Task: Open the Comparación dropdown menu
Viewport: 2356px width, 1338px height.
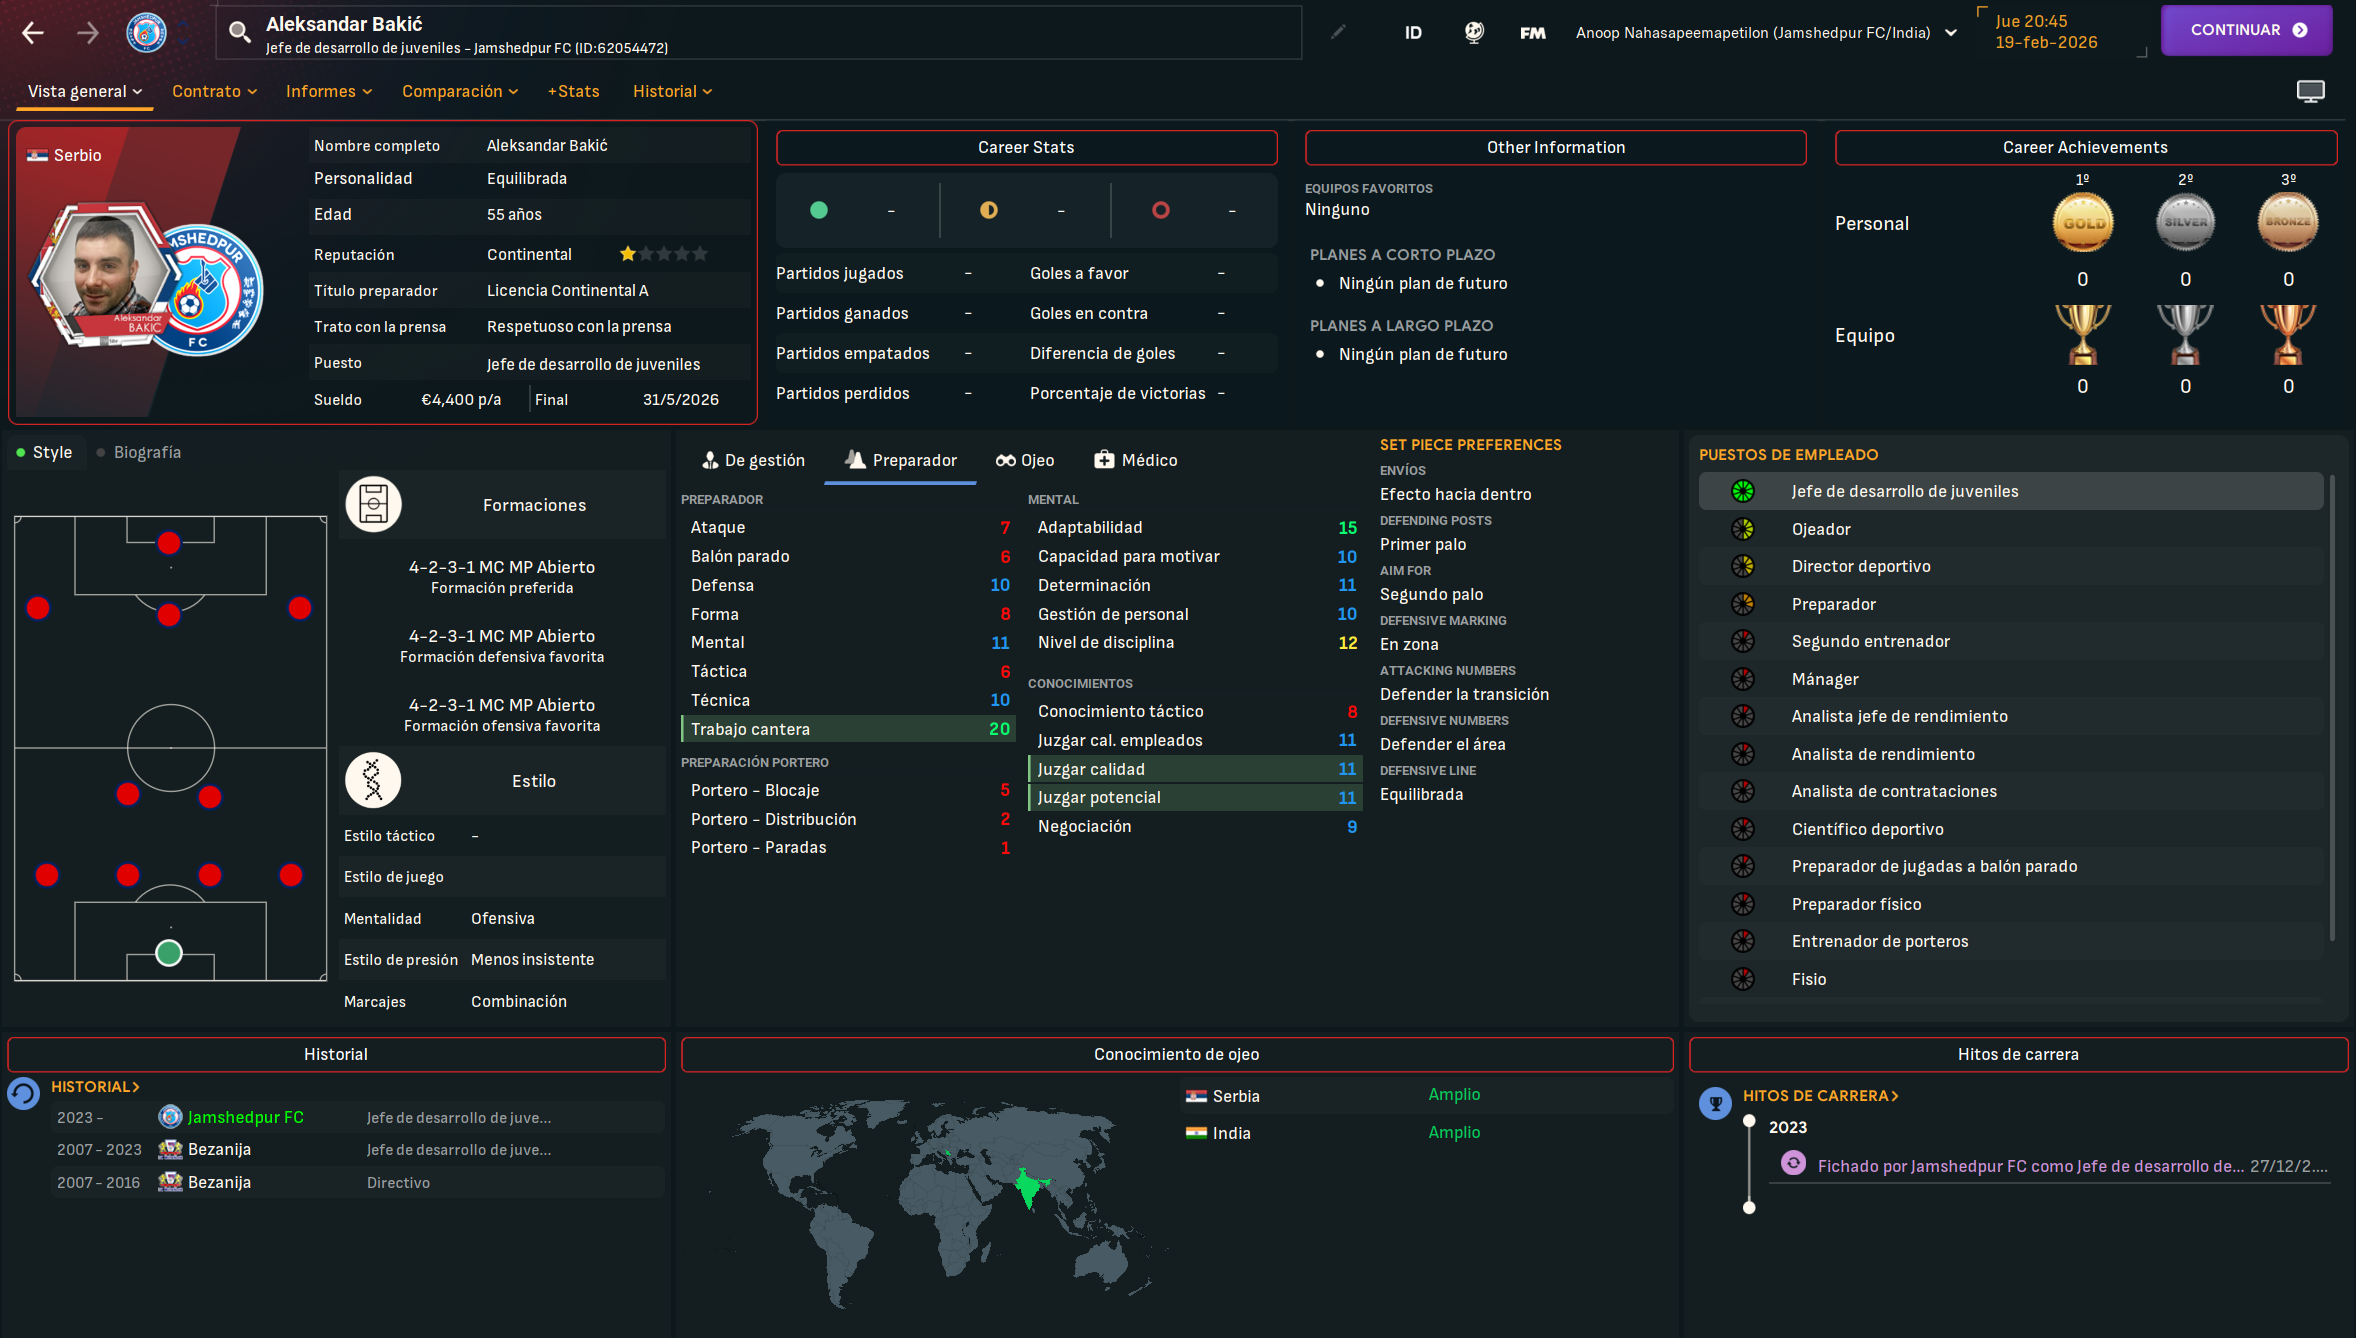Action: click(x=460, y=91)
